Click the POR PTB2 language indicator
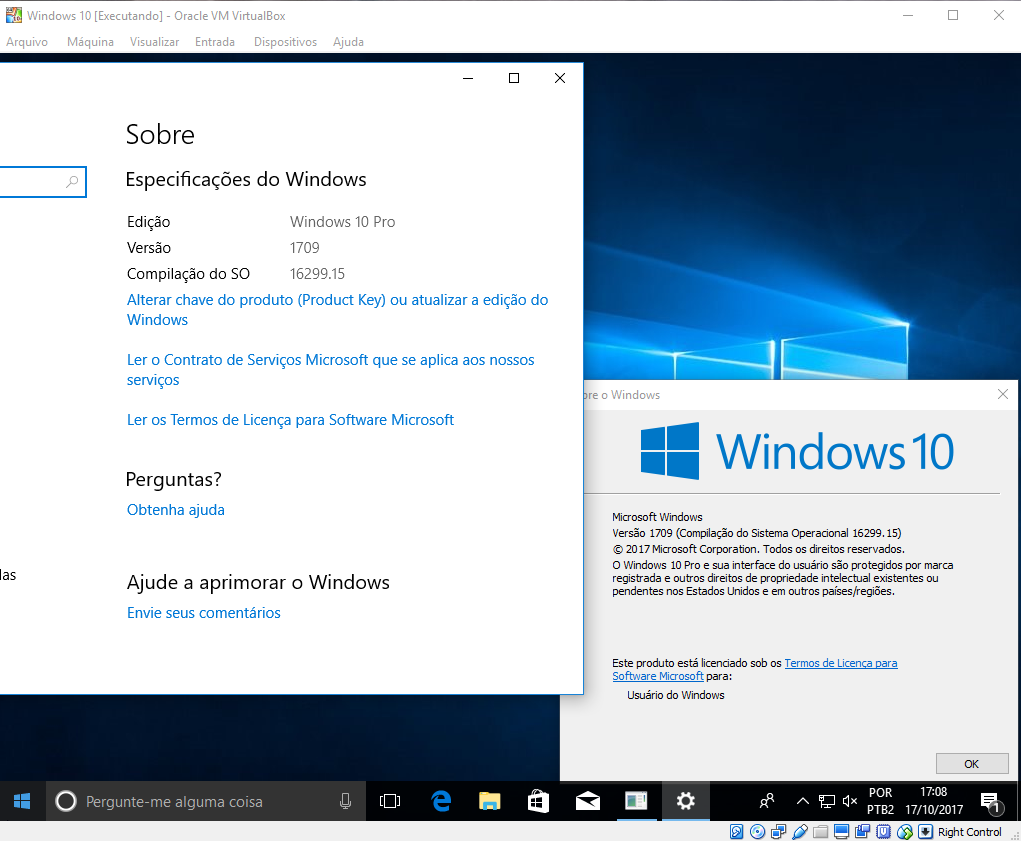Screen dimensions: 1021x841 [x=880, y=801]
